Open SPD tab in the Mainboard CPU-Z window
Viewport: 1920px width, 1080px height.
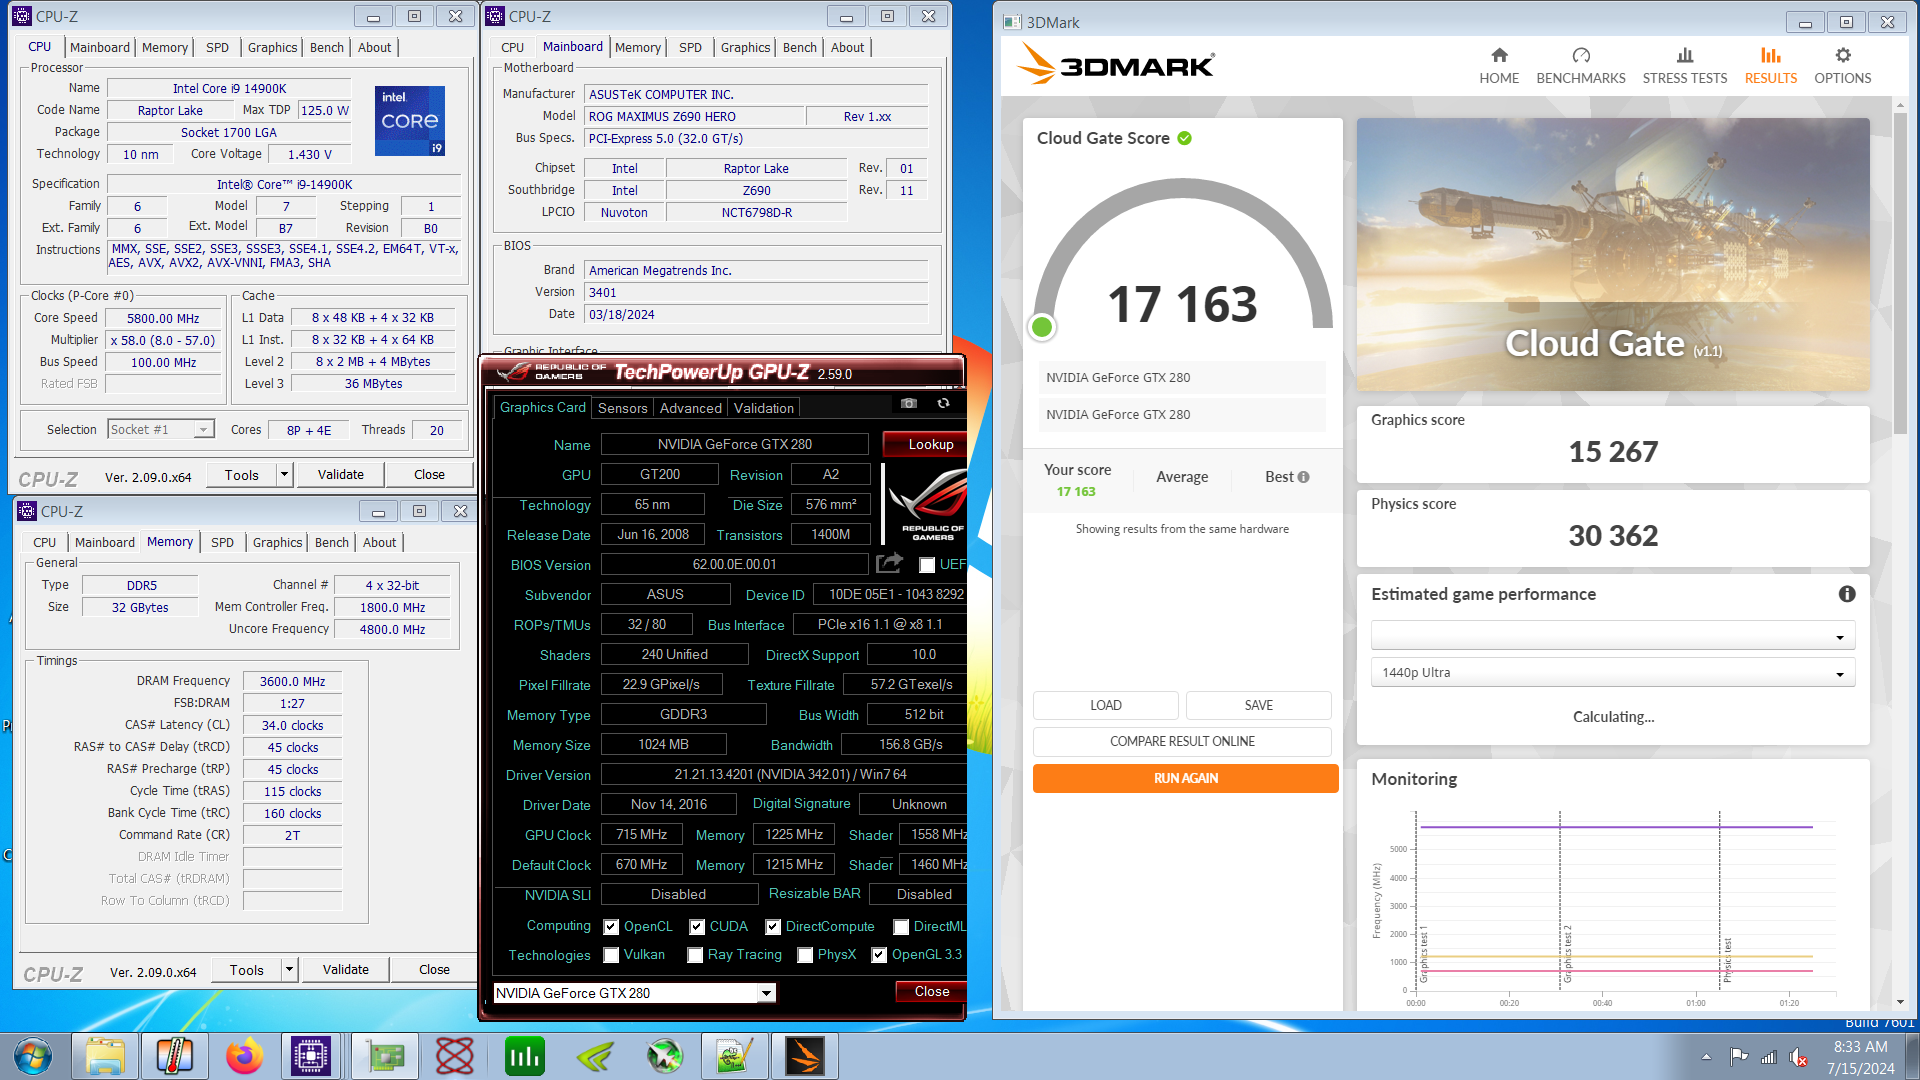click(690, 47)
